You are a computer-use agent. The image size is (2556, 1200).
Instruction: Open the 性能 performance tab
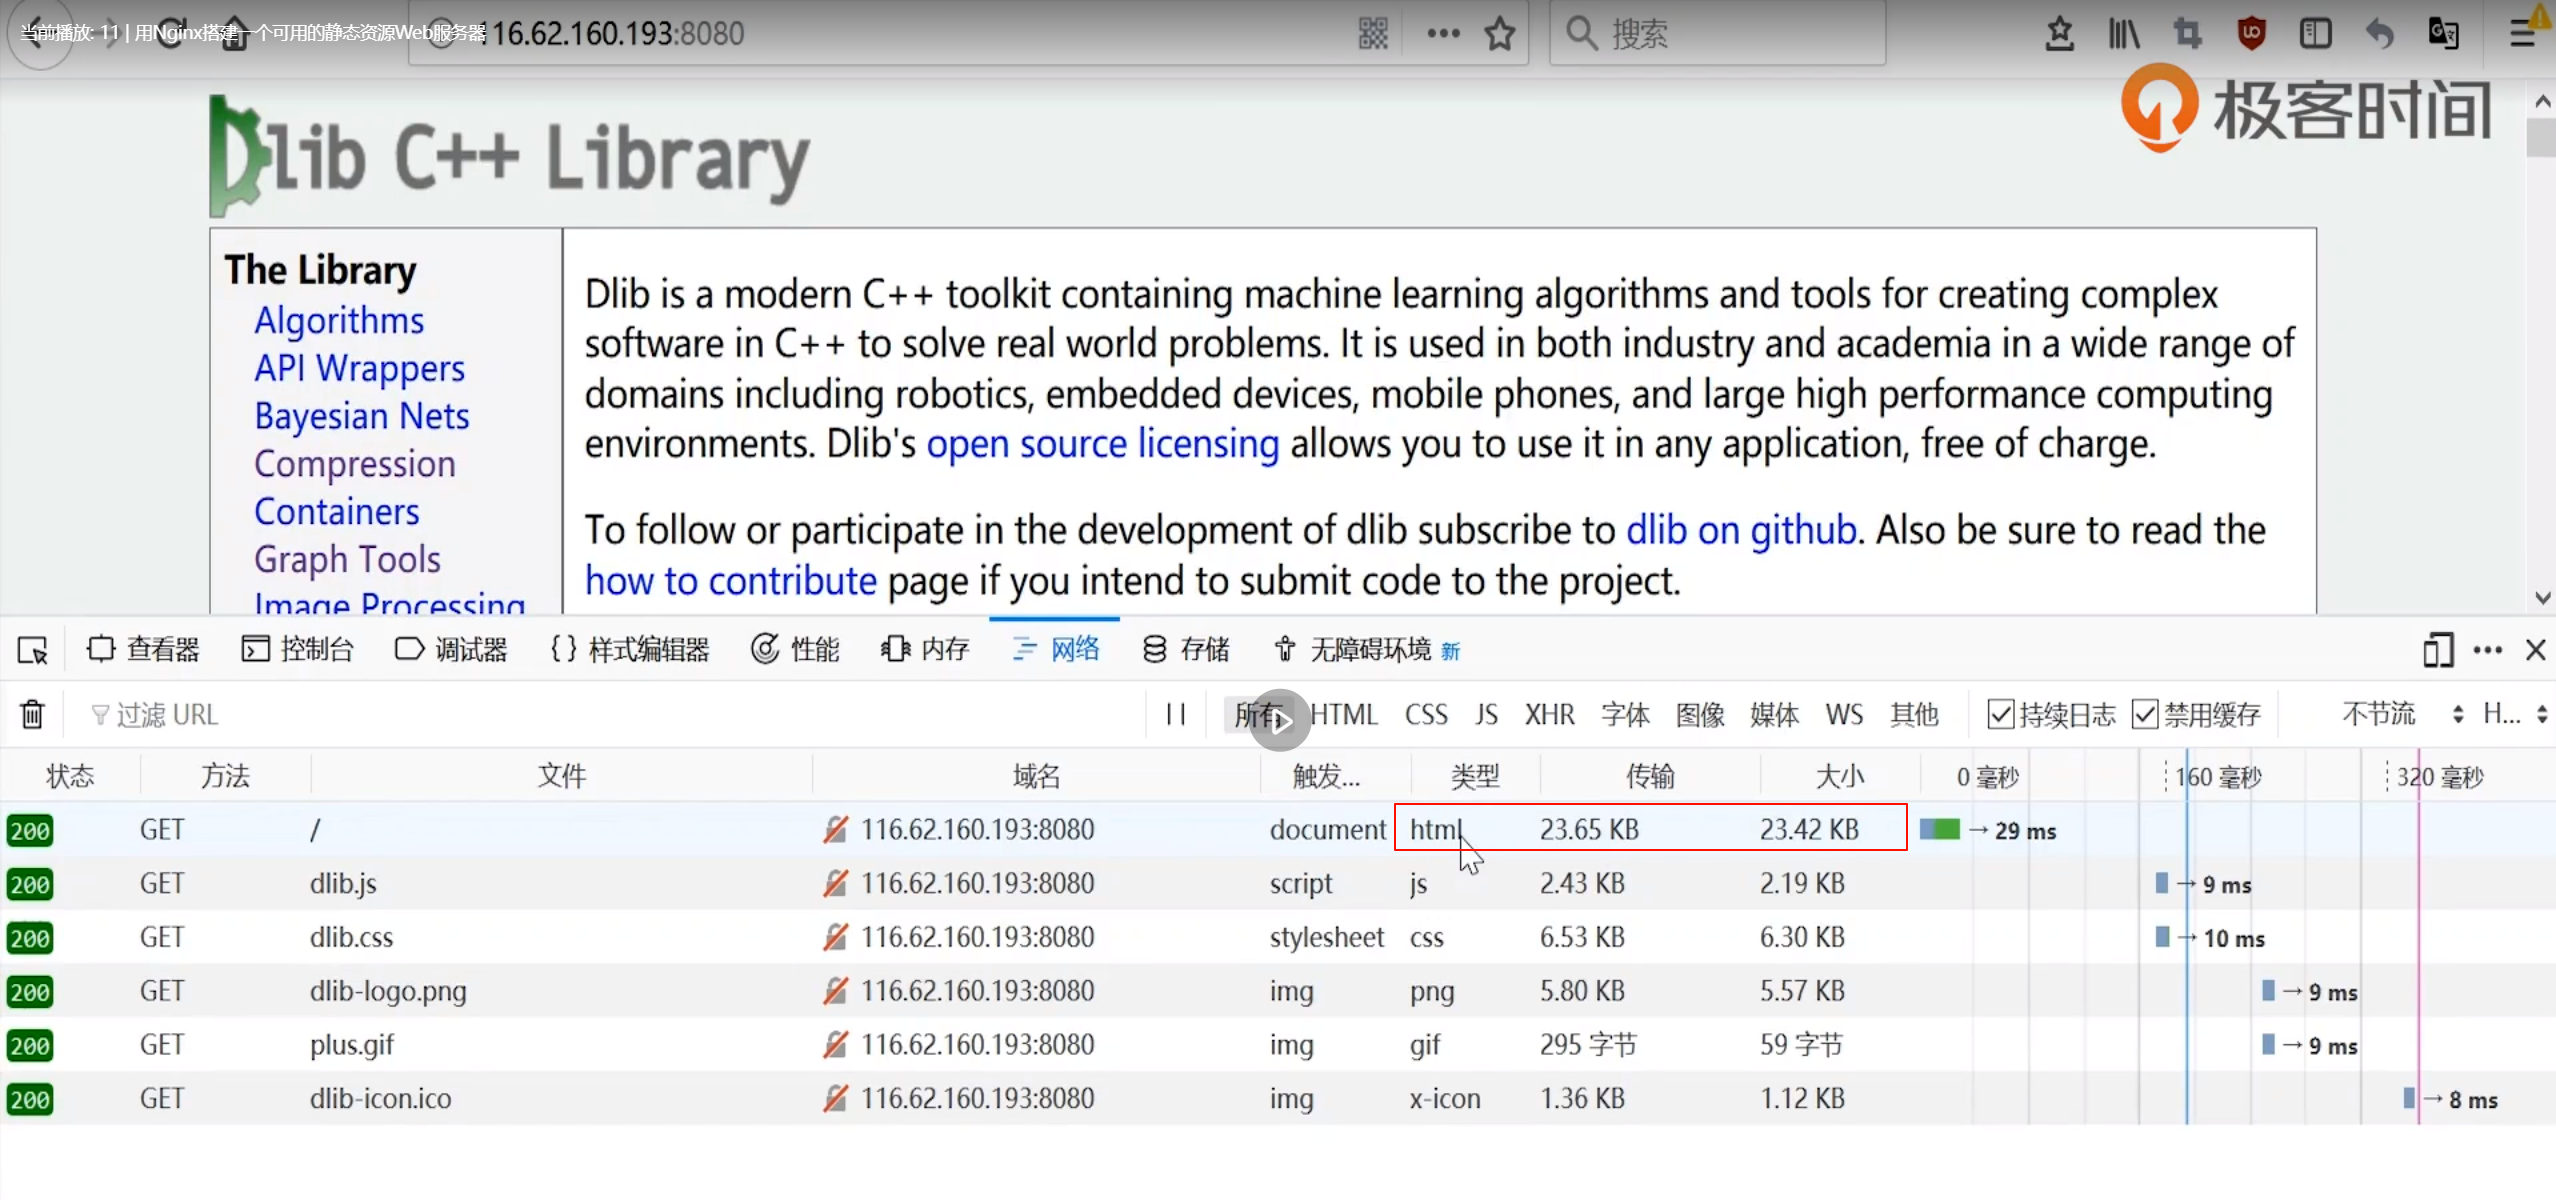795,650
